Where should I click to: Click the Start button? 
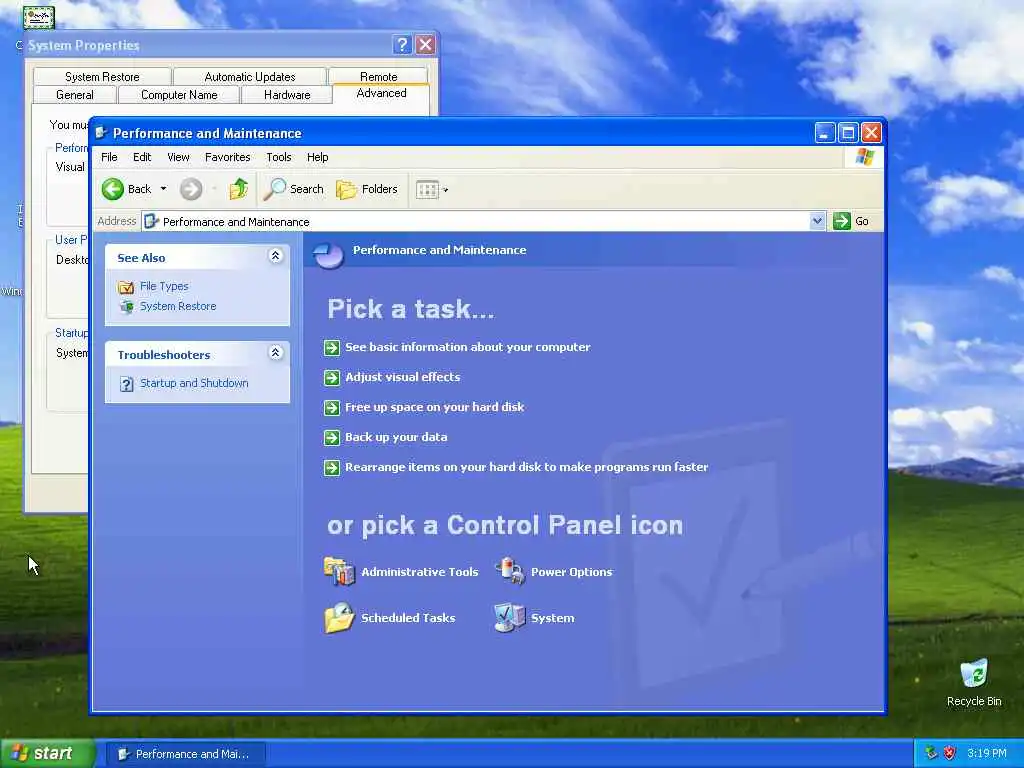pos(46,754)
